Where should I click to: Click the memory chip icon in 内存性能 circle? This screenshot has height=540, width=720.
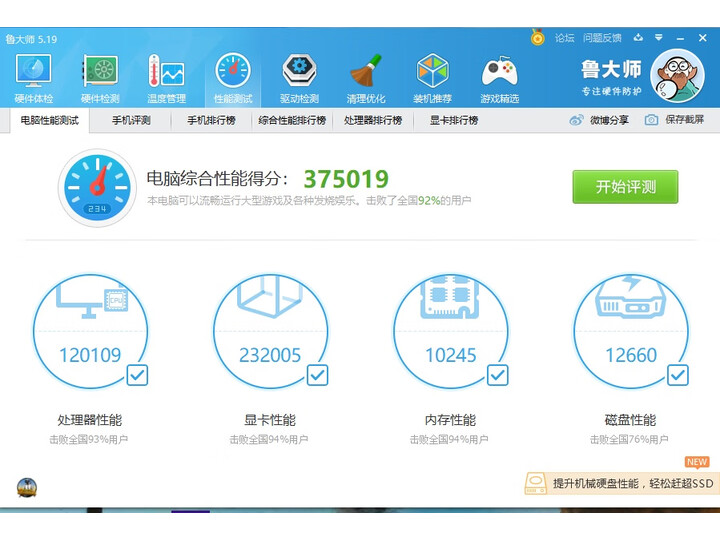click(450, 297)
